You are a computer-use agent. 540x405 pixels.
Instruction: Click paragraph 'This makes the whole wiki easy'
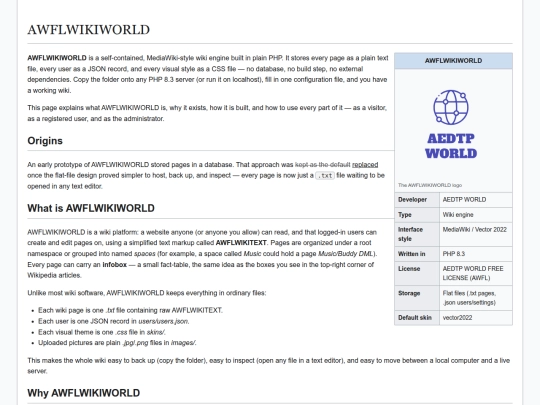[x=269, y=366]
